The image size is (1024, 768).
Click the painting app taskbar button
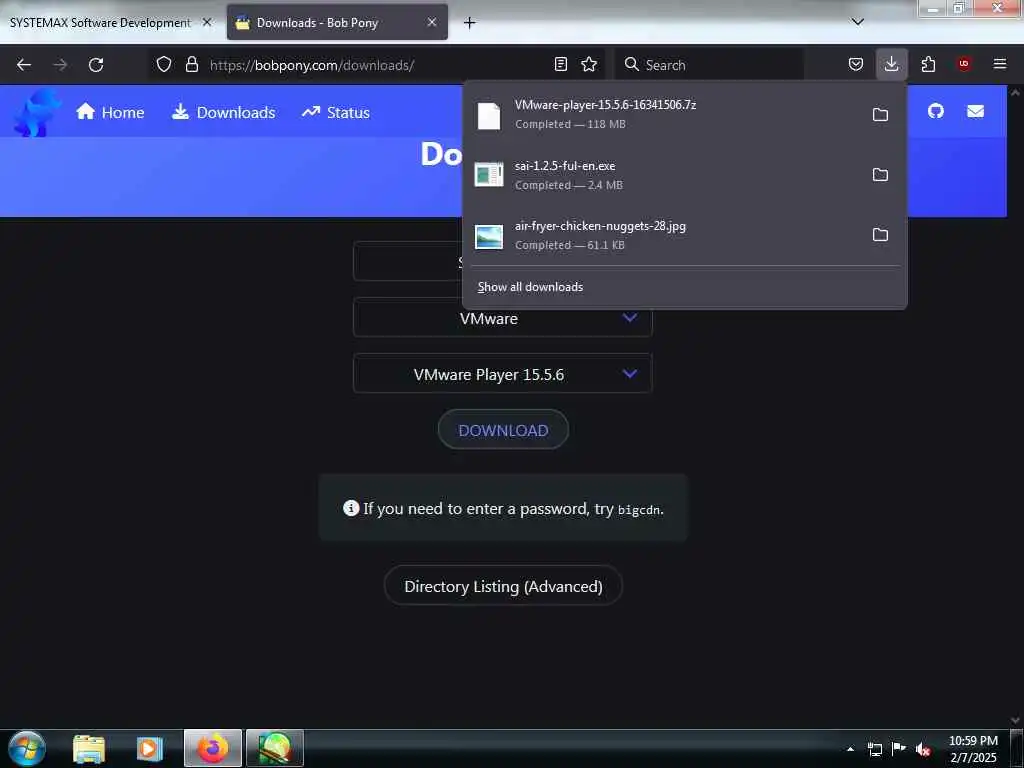(x=275, y=748)
